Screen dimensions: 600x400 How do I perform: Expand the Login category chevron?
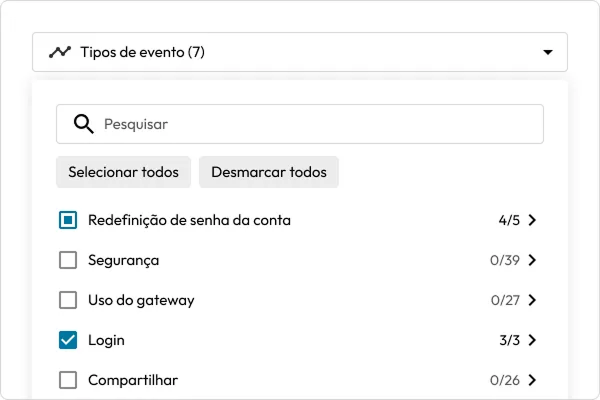[532, 340]
